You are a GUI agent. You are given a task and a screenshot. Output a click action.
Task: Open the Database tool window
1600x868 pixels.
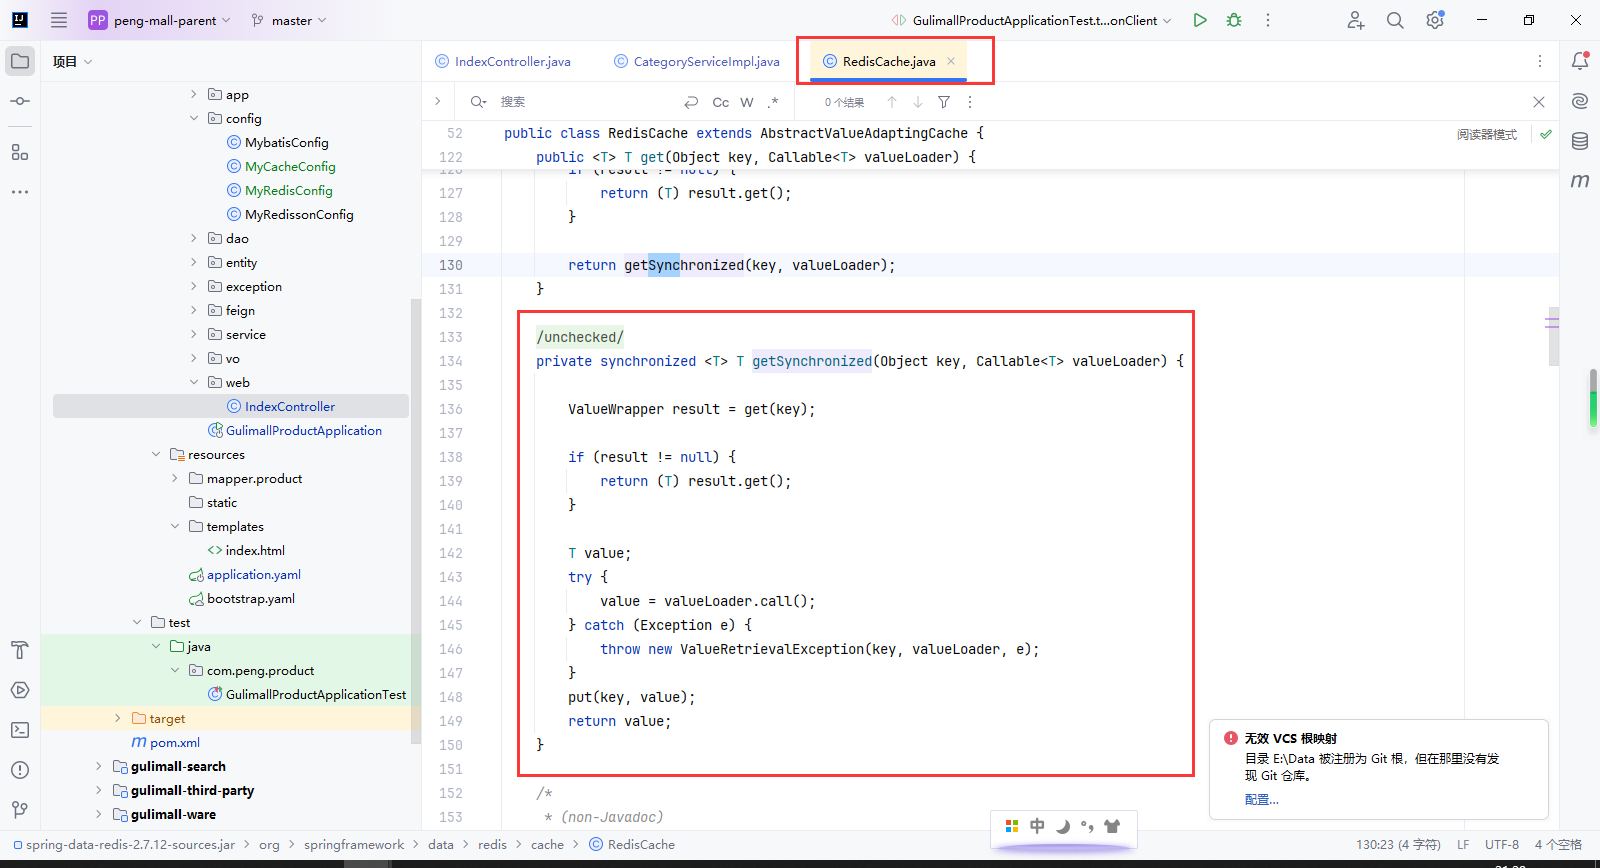coord(1580,141)
